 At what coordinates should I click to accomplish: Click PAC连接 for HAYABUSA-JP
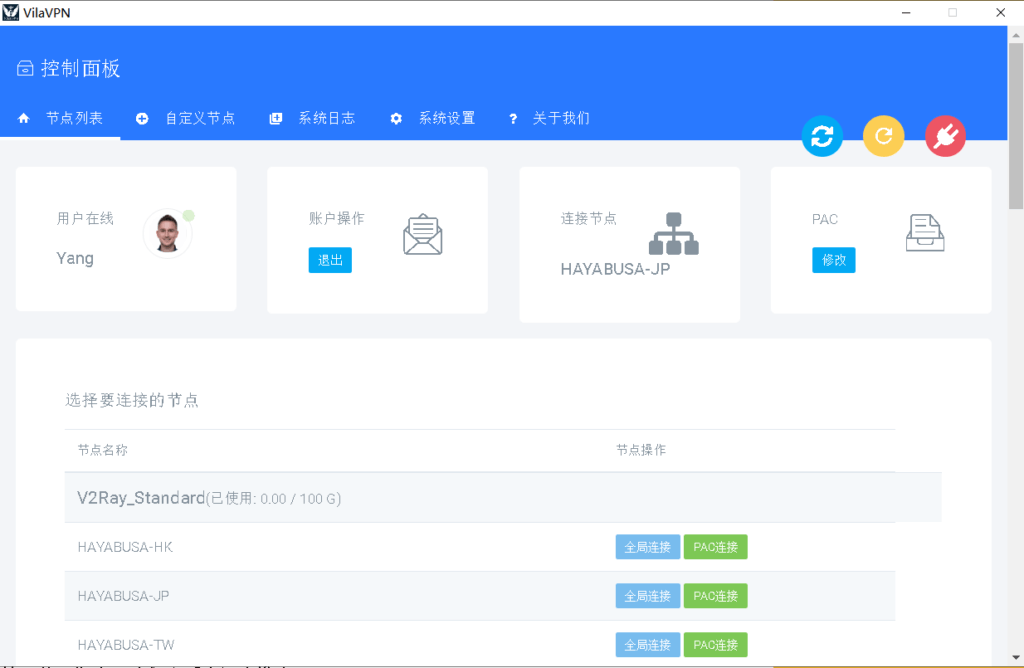click(x=715, y=596)
